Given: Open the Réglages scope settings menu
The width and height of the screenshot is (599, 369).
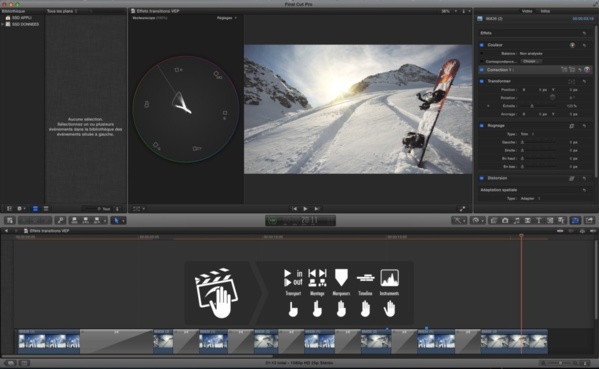Looking at the screenshot, I should pos(227,18).
